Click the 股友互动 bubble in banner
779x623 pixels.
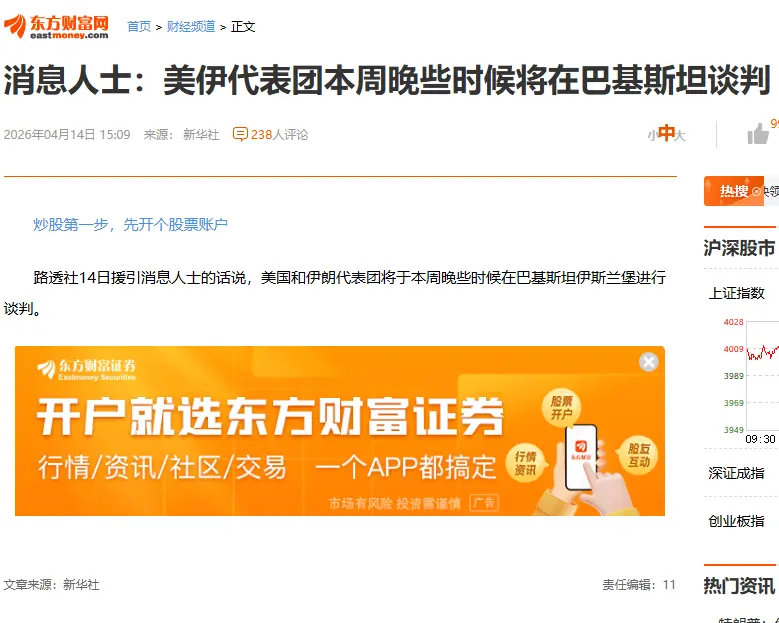tap(638, 455)
